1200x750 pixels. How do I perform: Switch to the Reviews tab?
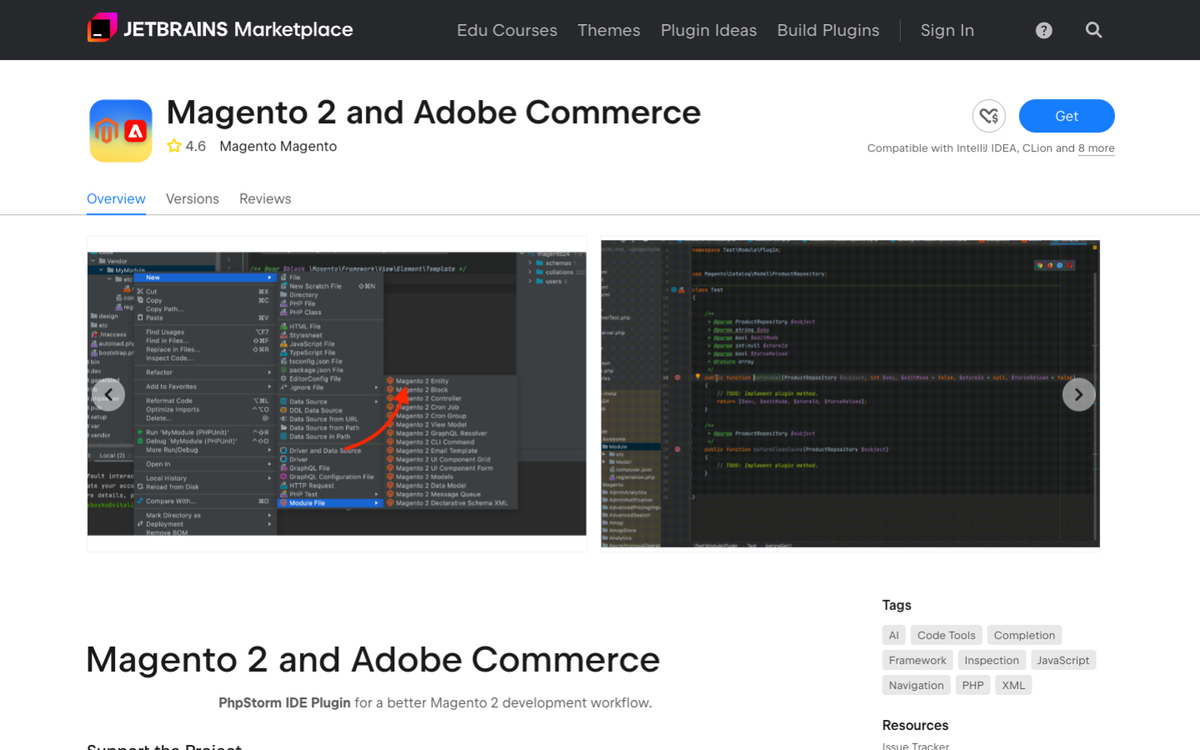[x=265, y=199]
